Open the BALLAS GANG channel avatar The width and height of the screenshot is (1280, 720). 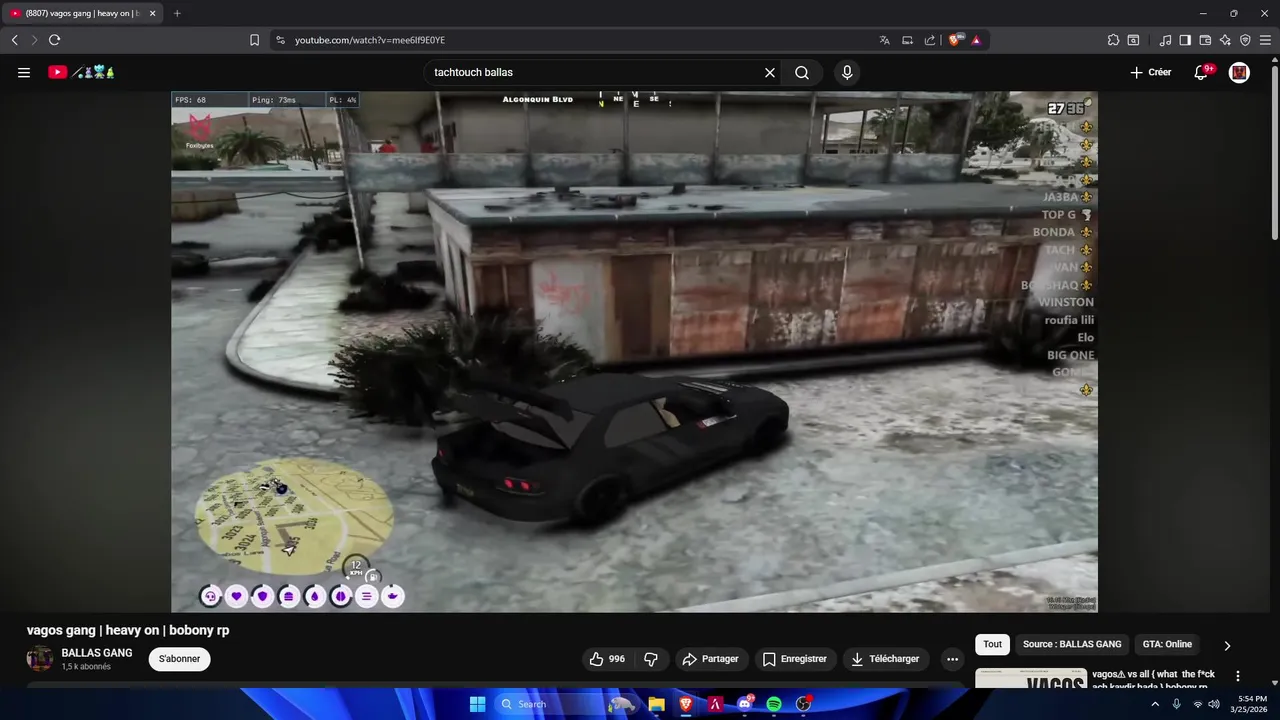point(40,659)
